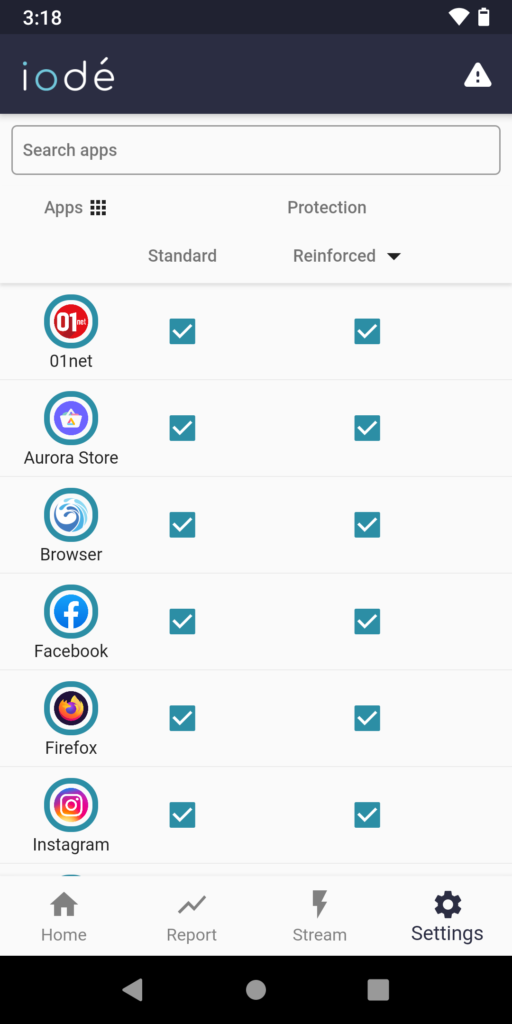Tap the 01net app icon

point(71,322)
